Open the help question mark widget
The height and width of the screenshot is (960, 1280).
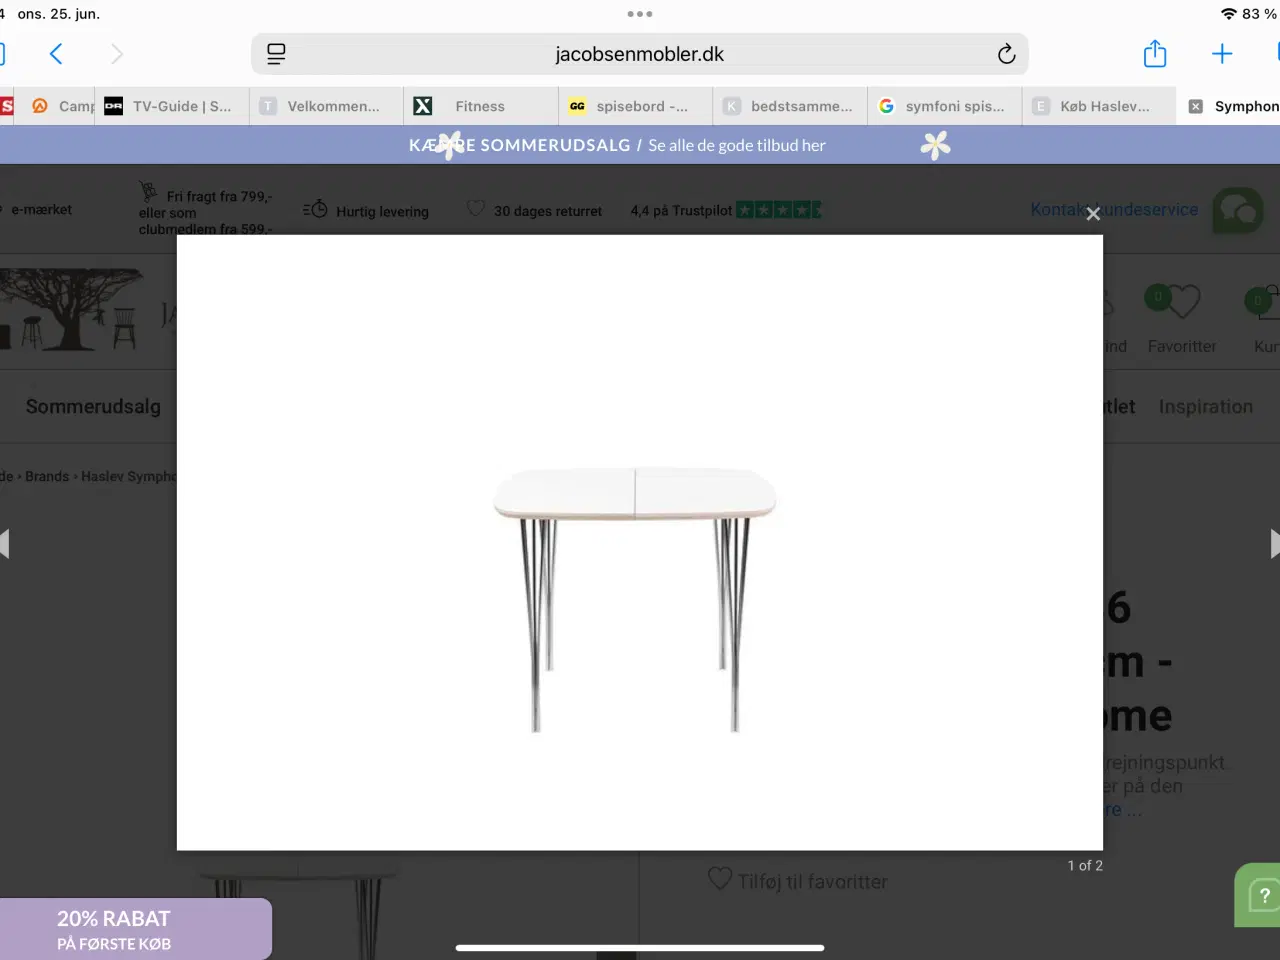[x=1260, y=895]
